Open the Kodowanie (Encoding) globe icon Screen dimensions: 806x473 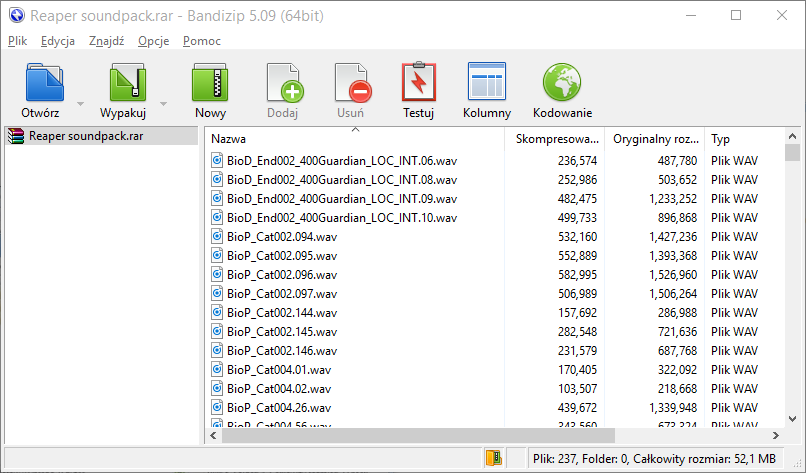click(x=562, y=82)
